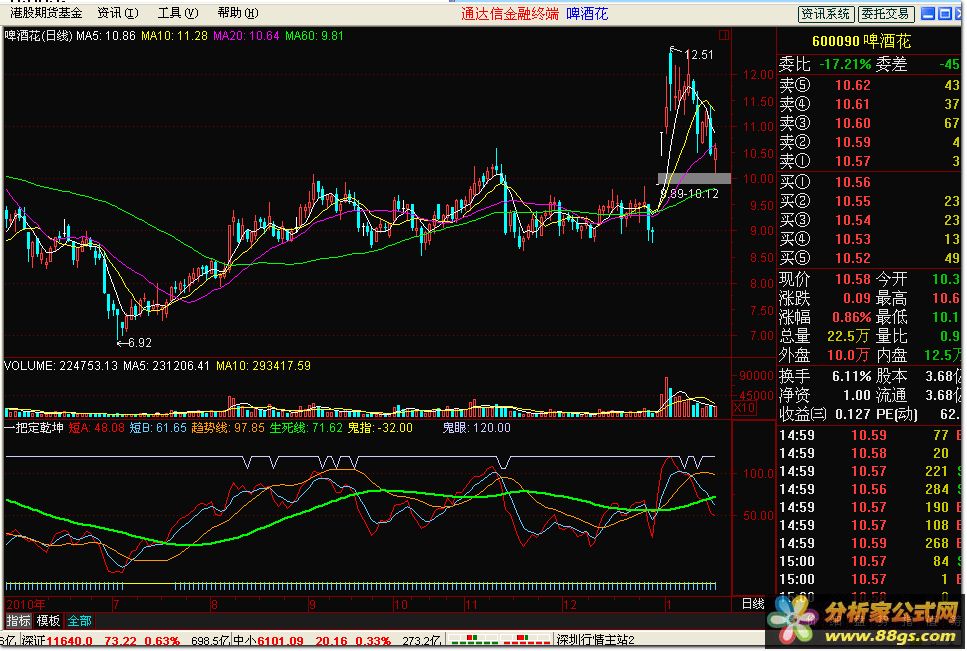Click the 深证 11640.0 index in status bar
The width and height of the screenshot is (967, 651).
pos(57,641)
